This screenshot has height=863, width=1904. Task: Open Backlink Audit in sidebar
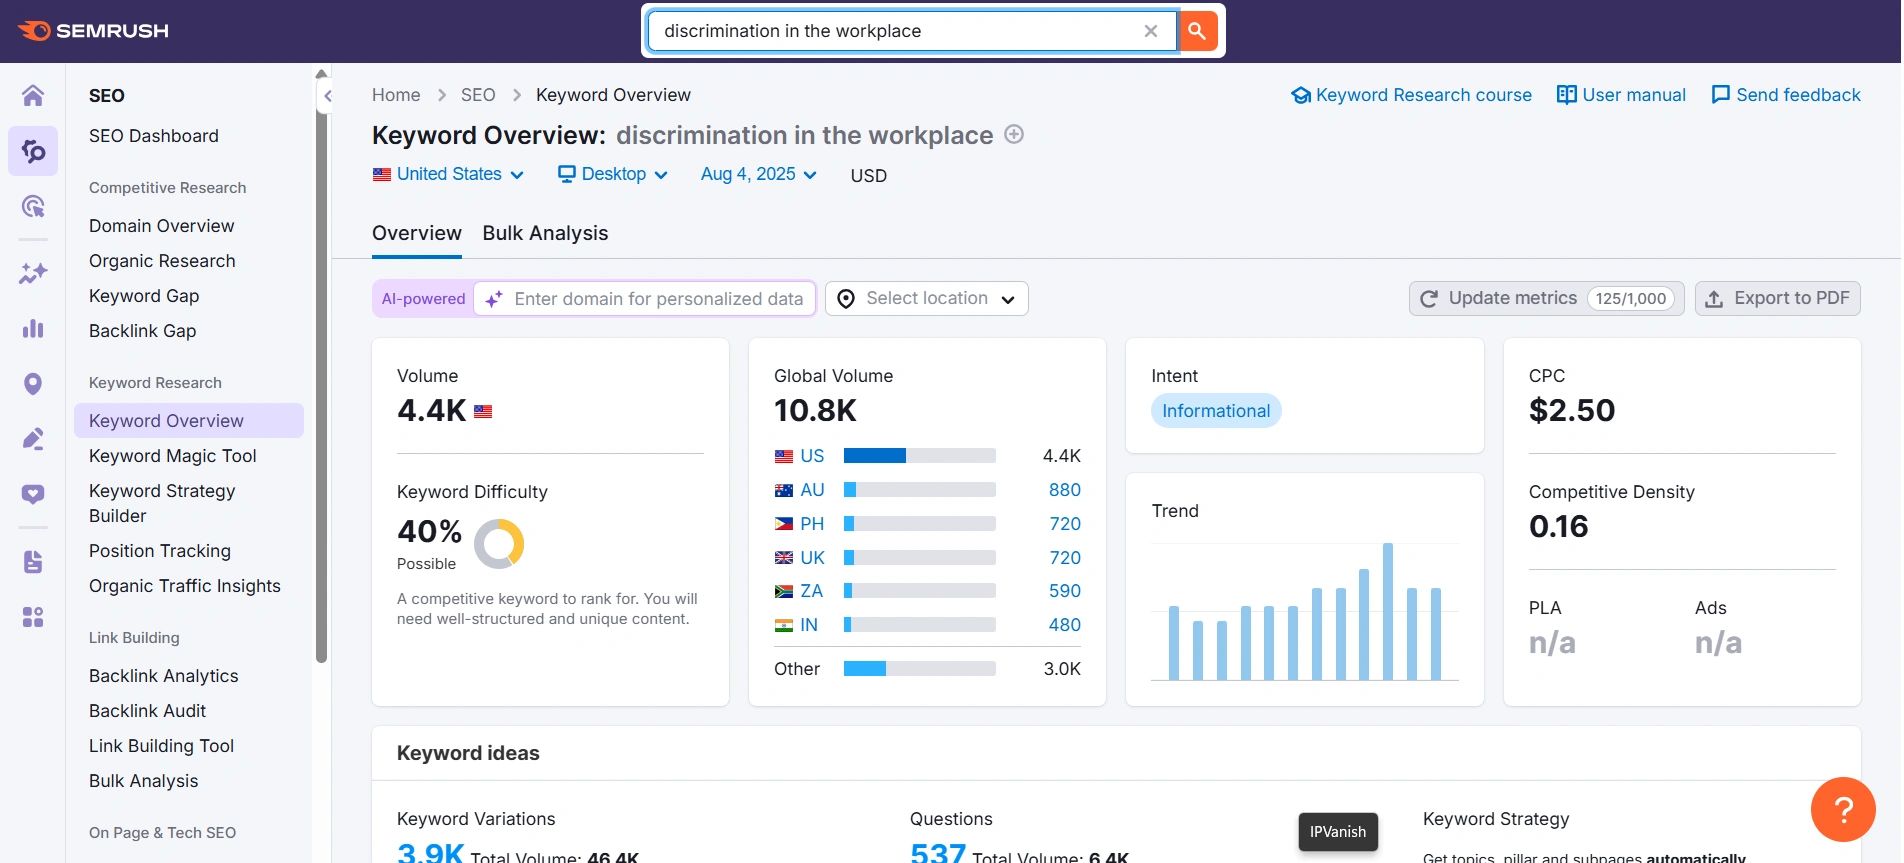[148, 711]
